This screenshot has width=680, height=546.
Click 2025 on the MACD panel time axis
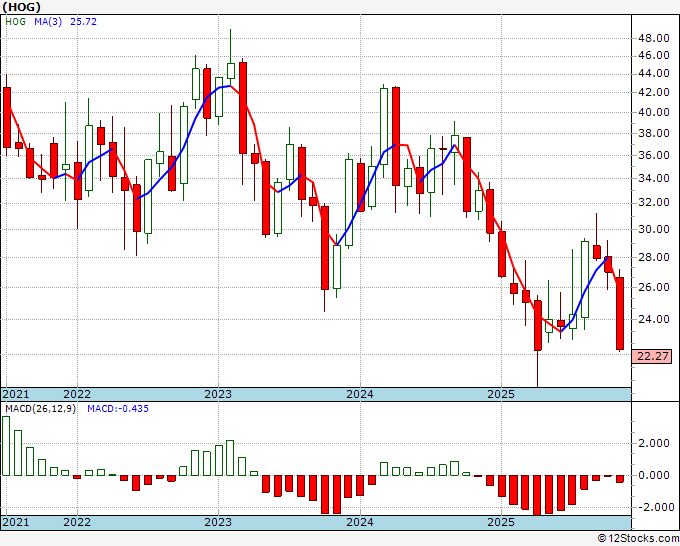501,522
